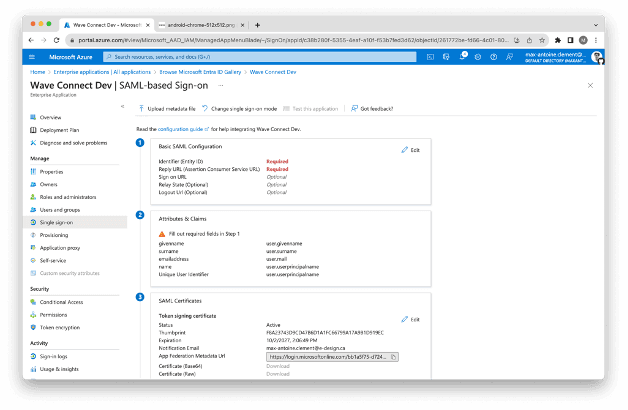
Task: Click the Got feedback icon
Action: 355,108
